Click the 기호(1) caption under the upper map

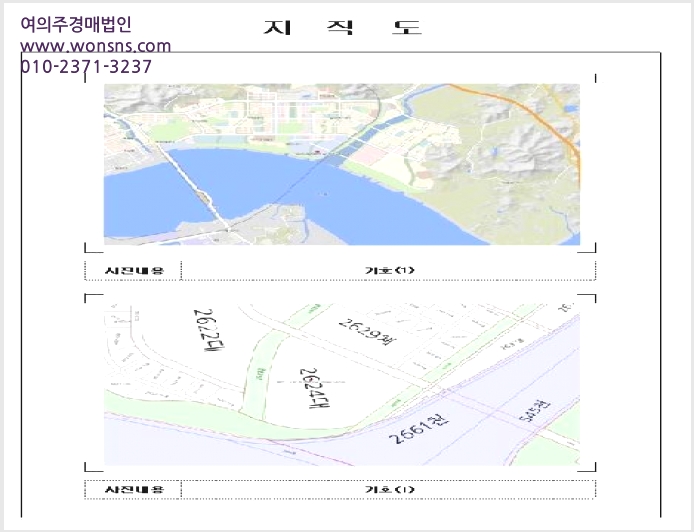[x=389, y=270]
